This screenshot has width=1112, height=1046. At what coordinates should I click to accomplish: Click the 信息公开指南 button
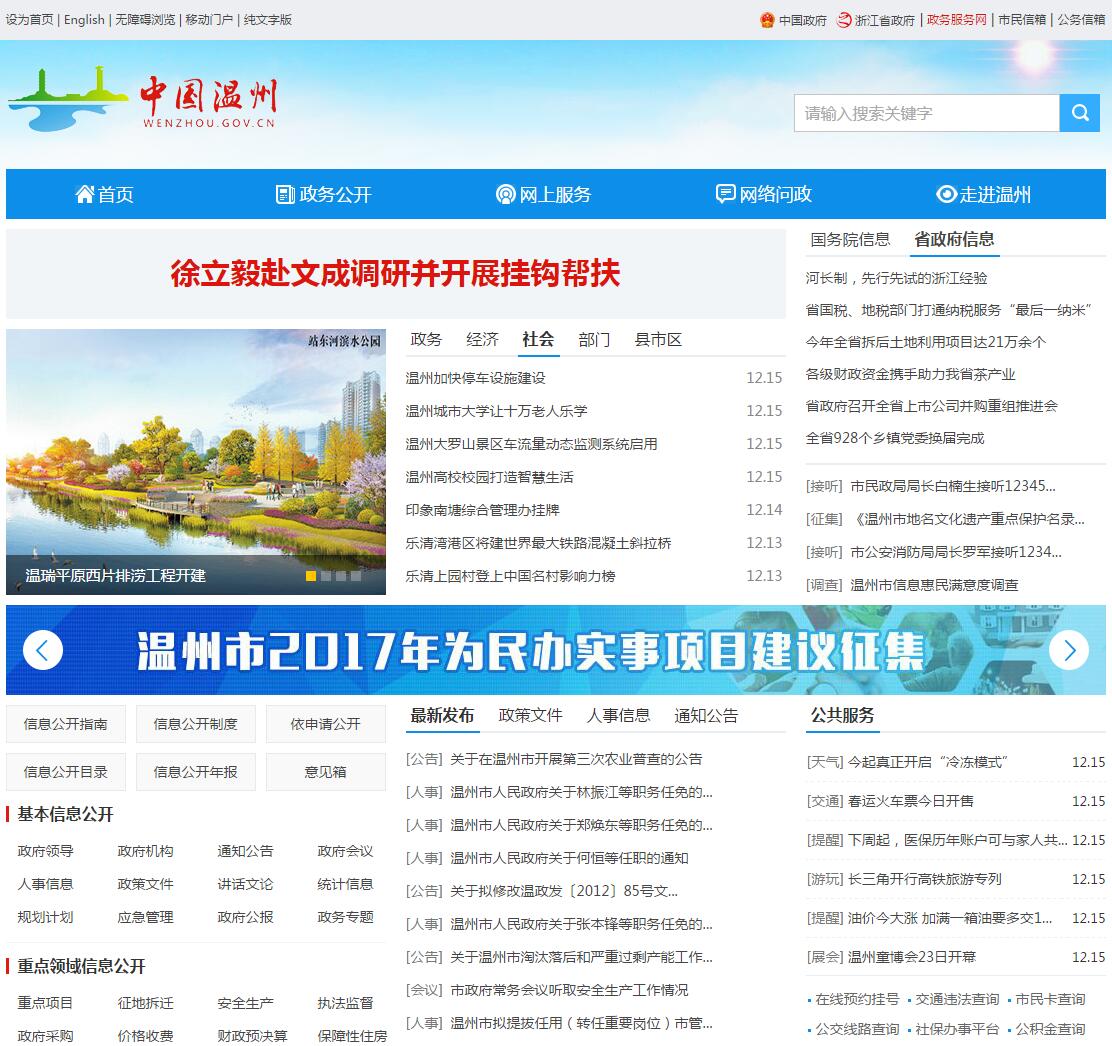(66, 724)
